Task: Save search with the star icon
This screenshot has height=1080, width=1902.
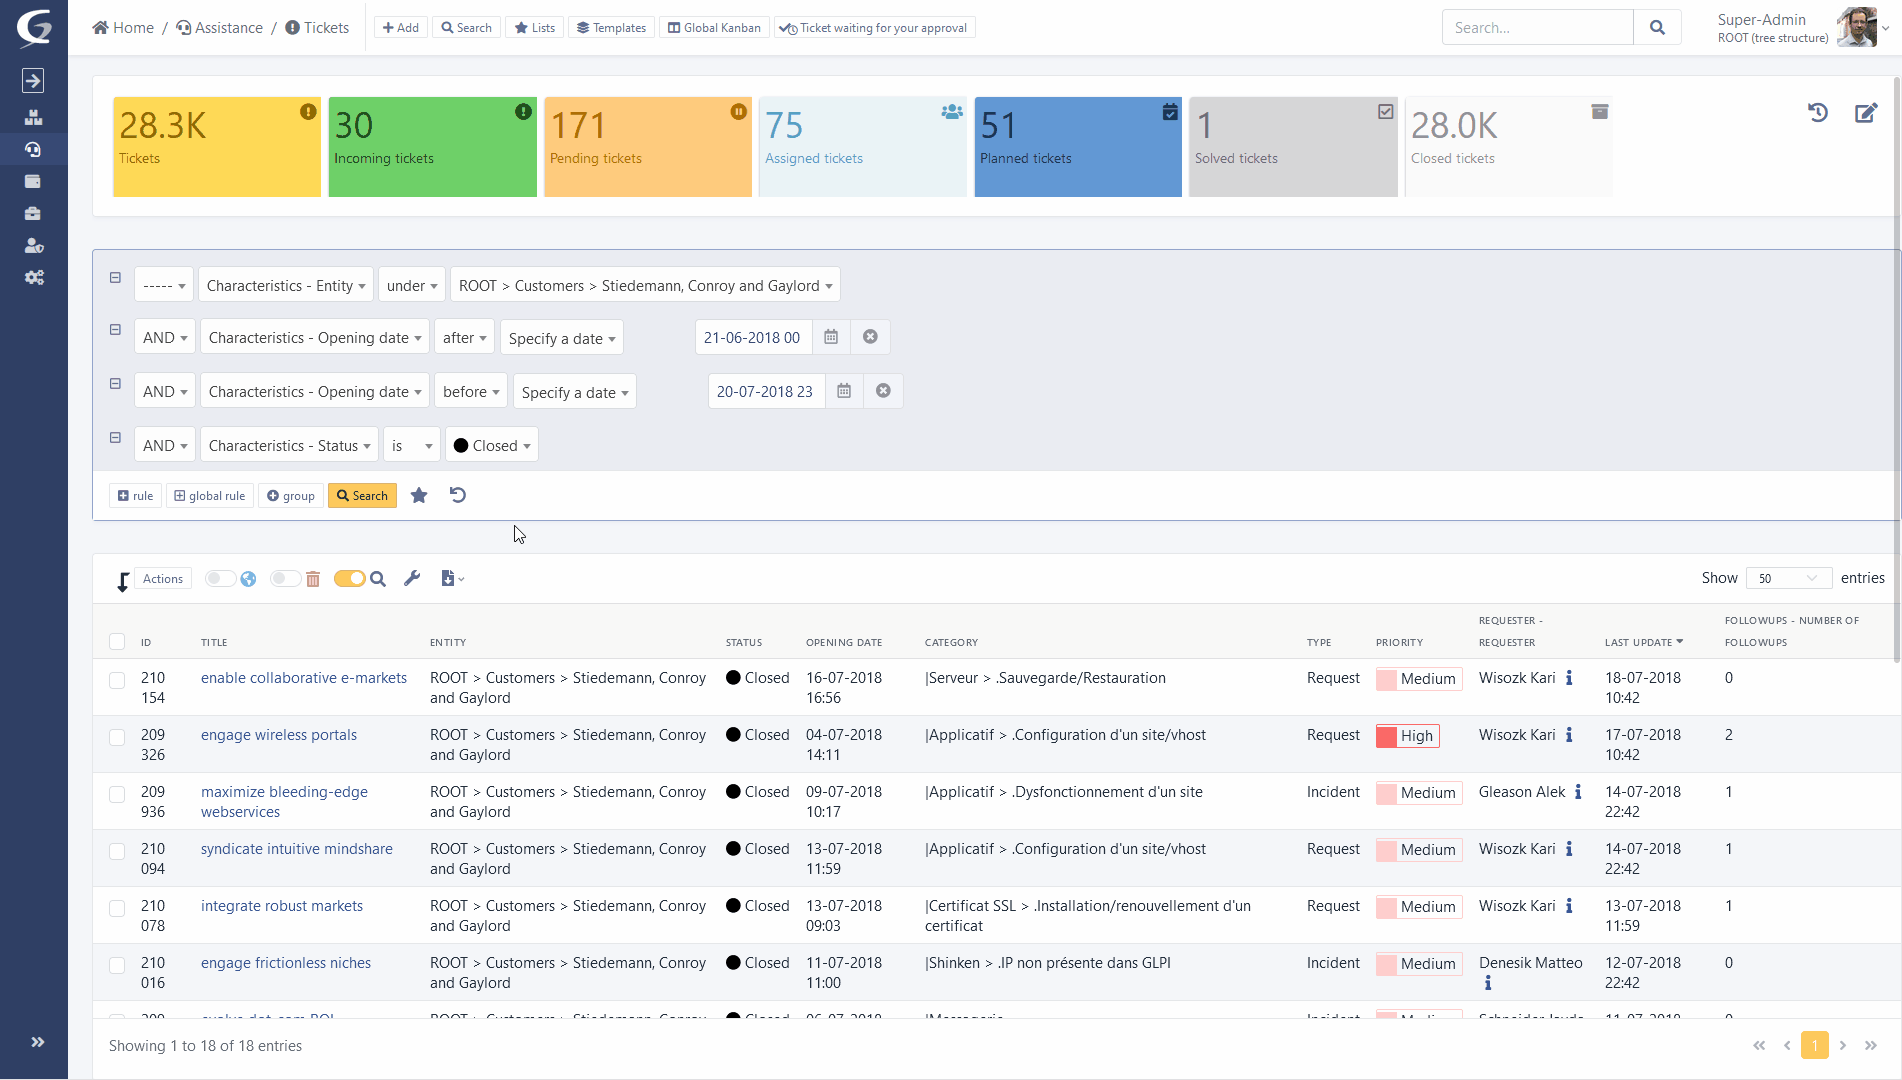Action: (419, 495)
